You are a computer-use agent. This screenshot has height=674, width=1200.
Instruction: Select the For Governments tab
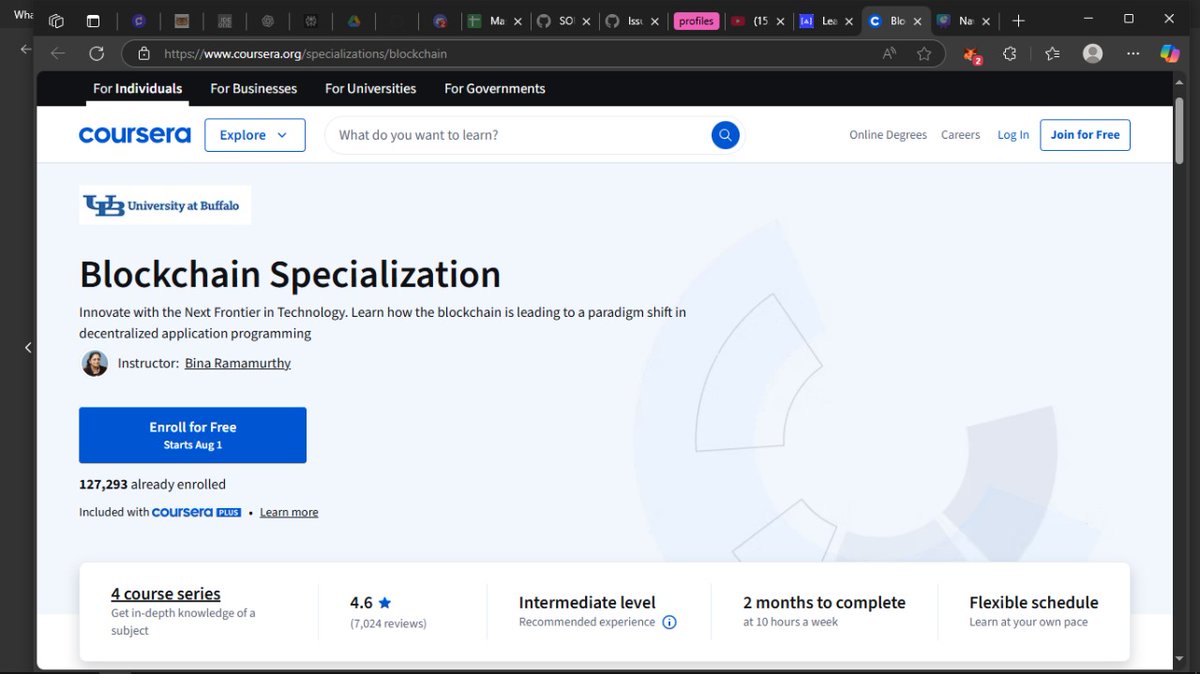495,88
